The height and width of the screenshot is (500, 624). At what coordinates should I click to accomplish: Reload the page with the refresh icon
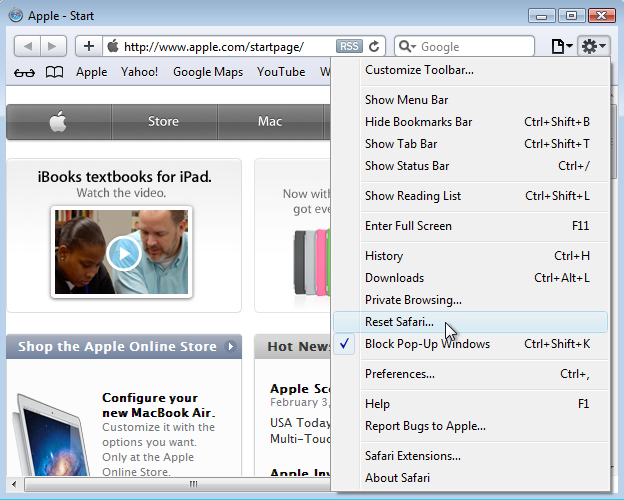point(374,47)
